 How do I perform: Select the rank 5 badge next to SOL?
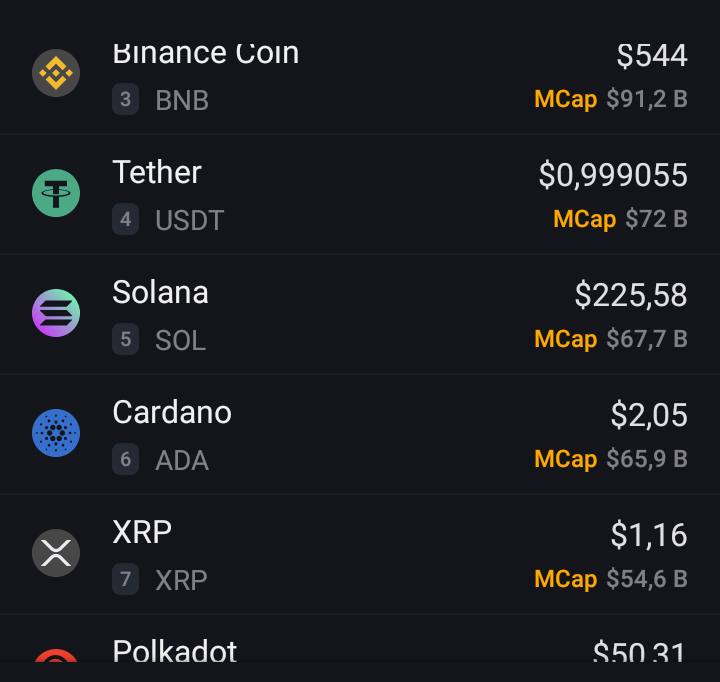(x=125, y=339)
